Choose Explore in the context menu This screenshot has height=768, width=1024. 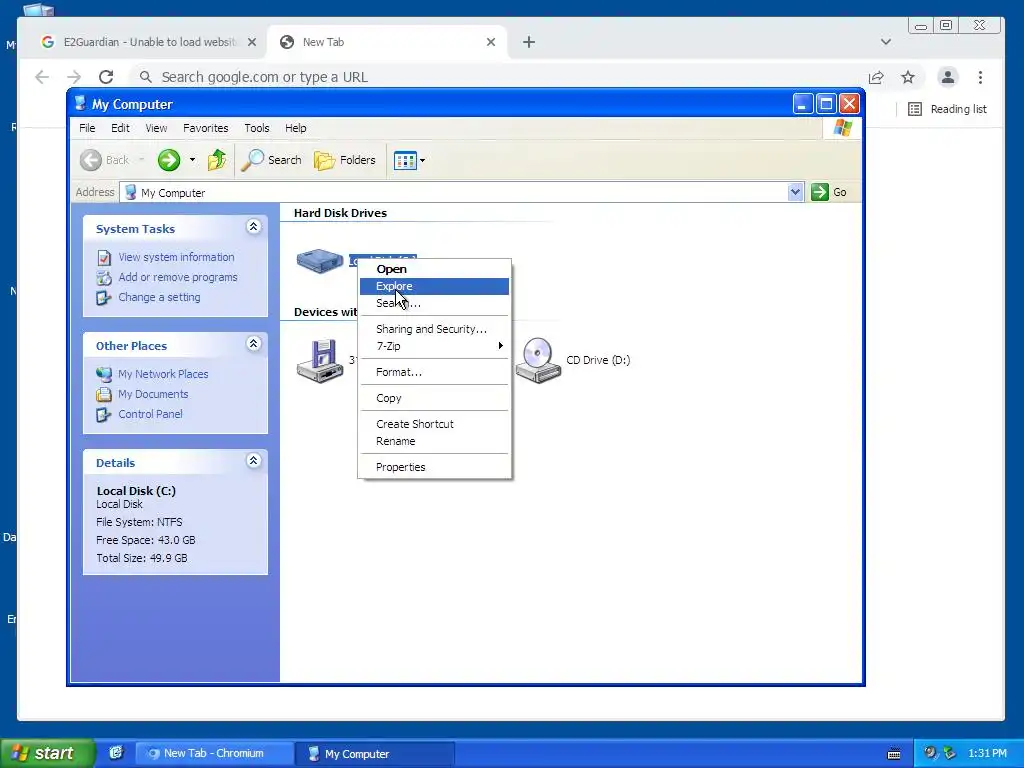[434, 286]
